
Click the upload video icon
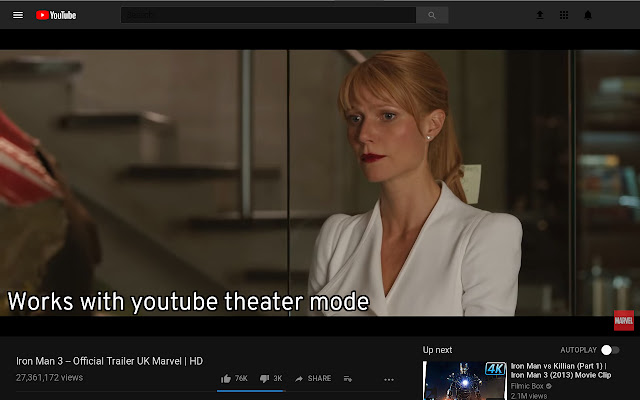point(540,15)
